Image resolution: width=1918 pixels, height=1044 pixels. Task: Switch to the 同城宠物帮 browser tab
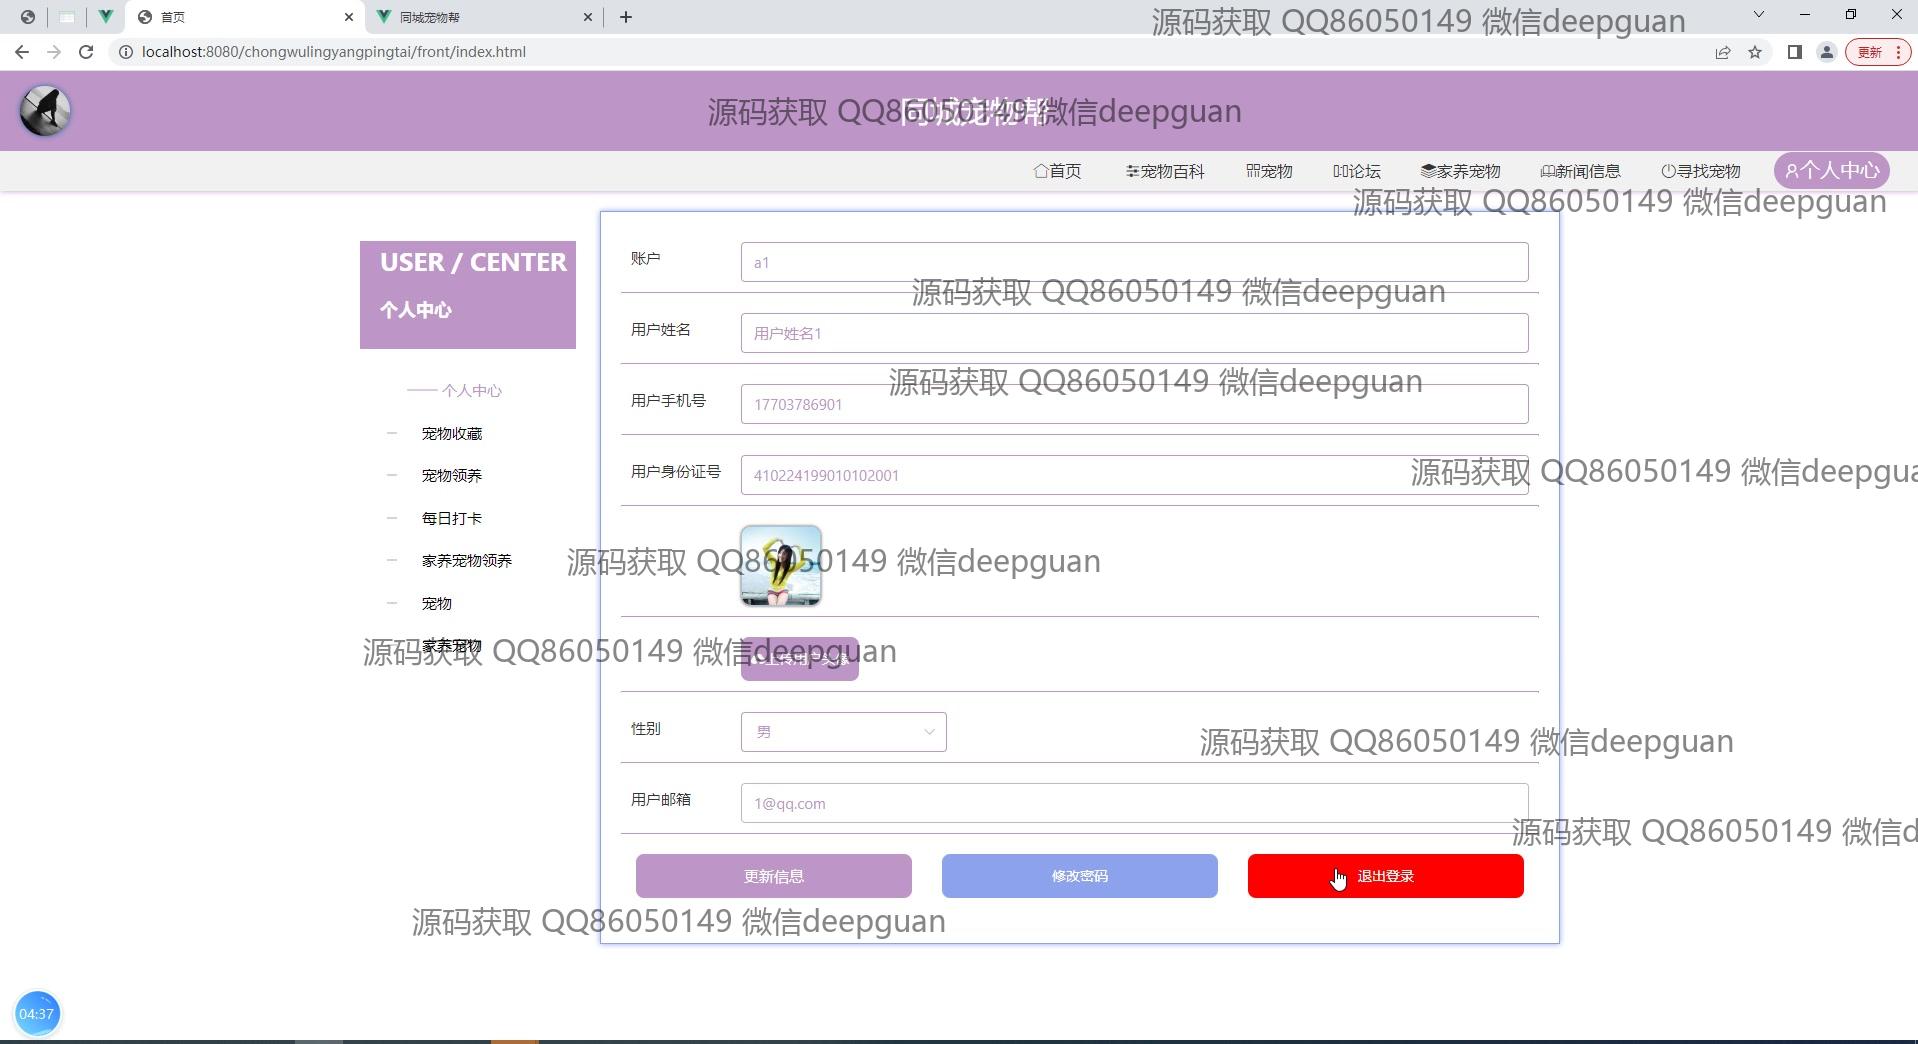(x=480, y=17)
